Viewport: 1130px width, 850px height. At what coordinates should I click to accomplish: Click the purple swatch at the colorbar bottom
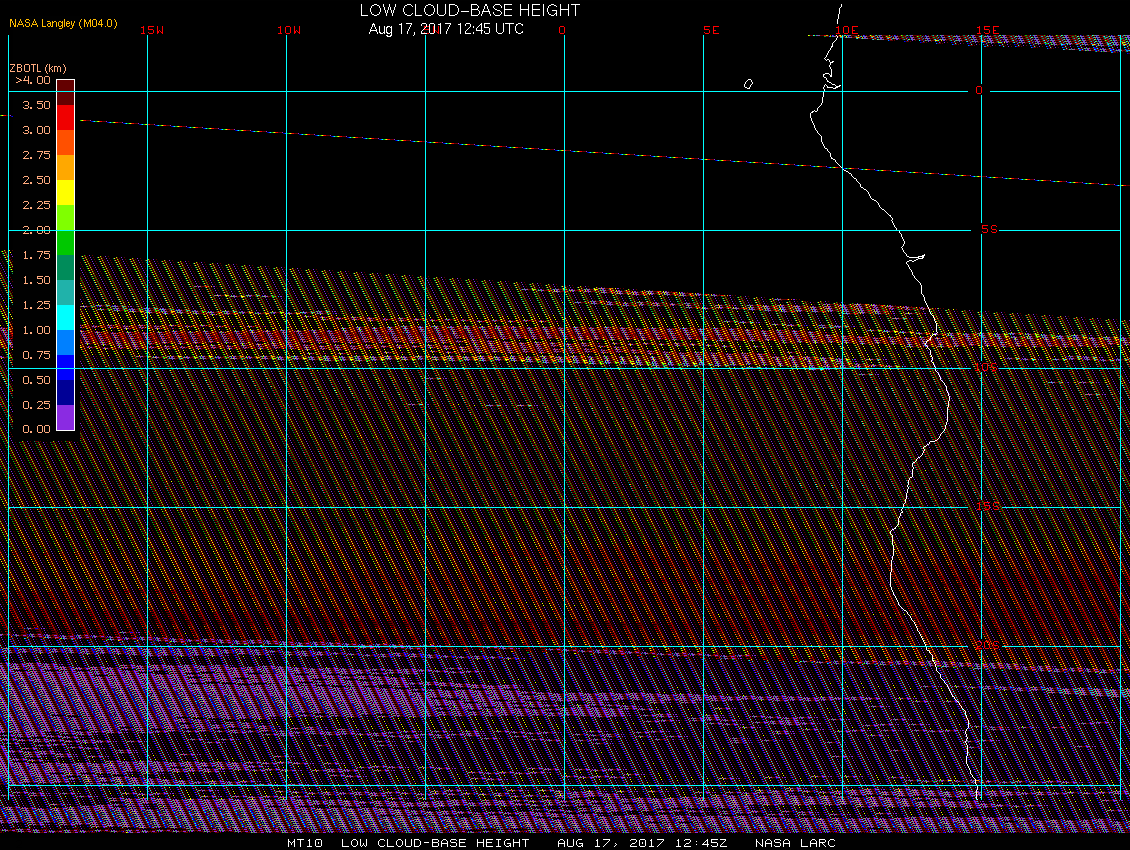tap(65, 417)
